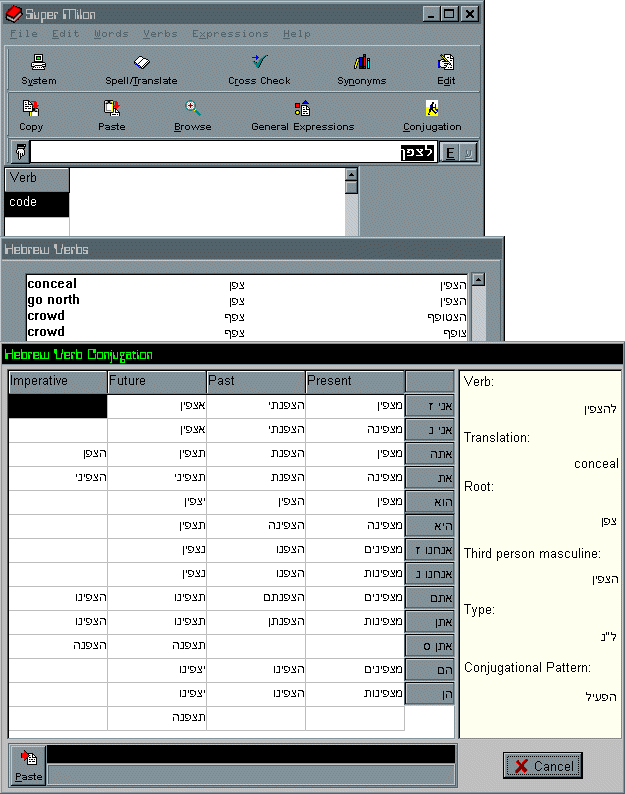Click the היא pronoun row header
This screenshot has height=794, width=625.
pyautogui.click(x=429, y=527)
